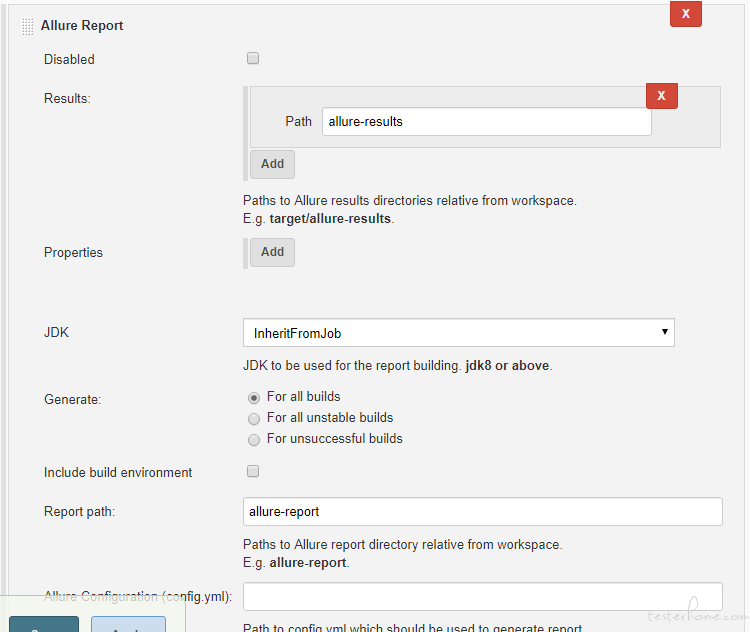Edit the Path field containing allure-results

click(486, 122)
